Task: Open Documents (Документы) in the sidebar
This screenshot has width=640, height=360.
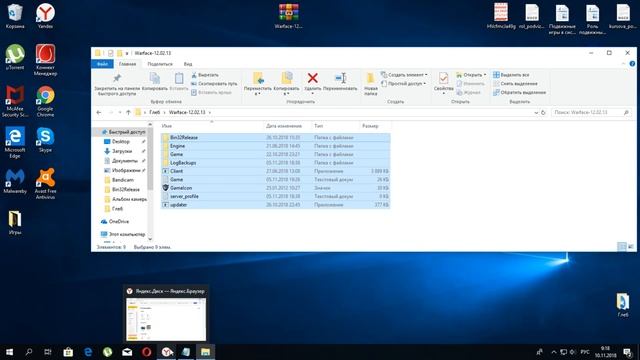Action: click(124, 161)
